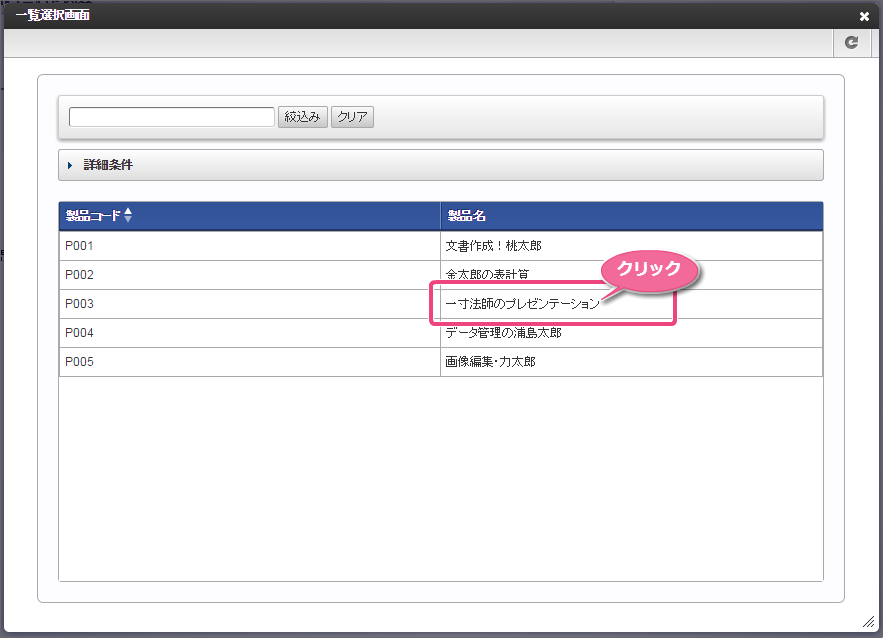Choose データ管理の浦島太郎 product name

(x=503, y=333)
